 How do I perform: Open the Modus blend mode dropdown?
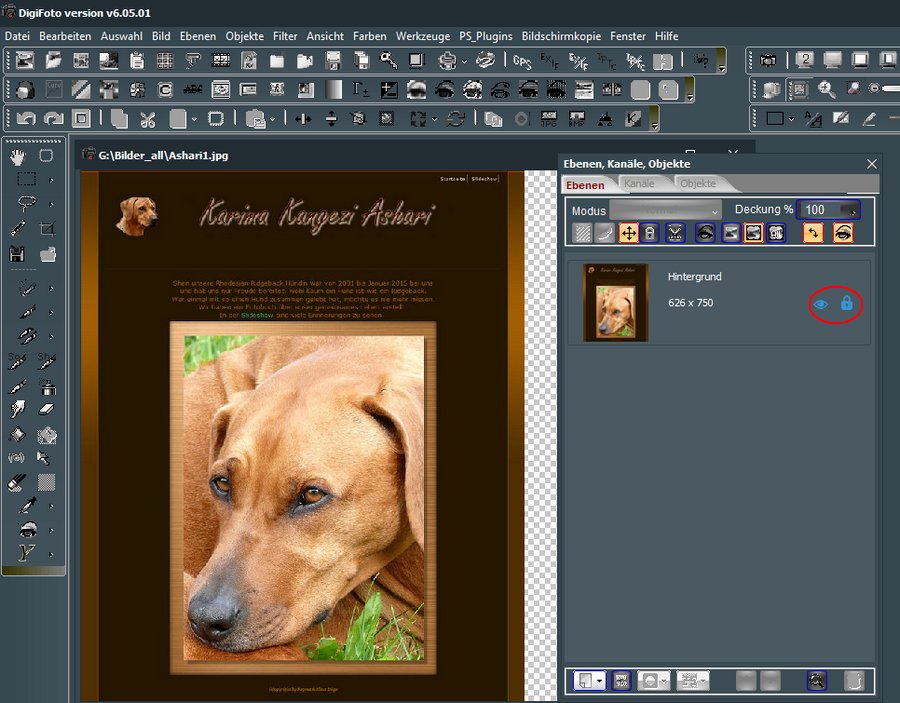665,211
